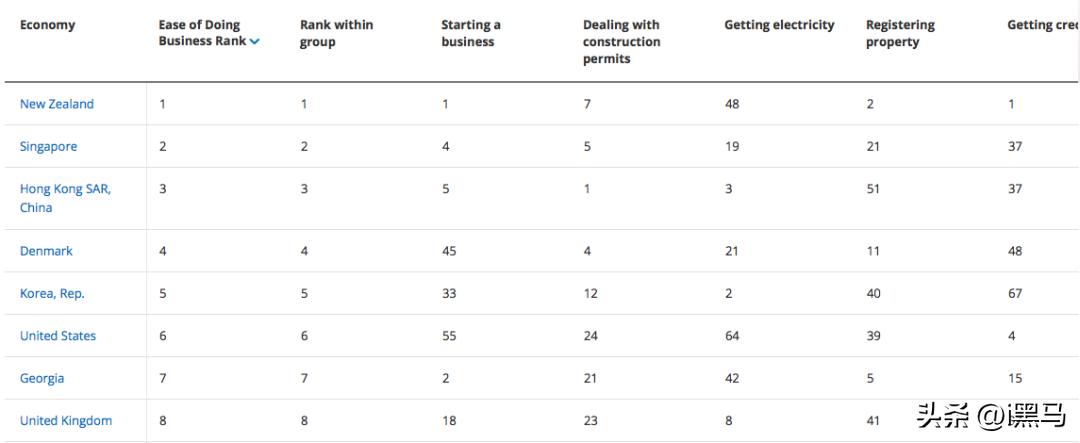This screenshot has width=1080, height=443.
Task: Sort by Rank within group header
Action: click(336, 33)
